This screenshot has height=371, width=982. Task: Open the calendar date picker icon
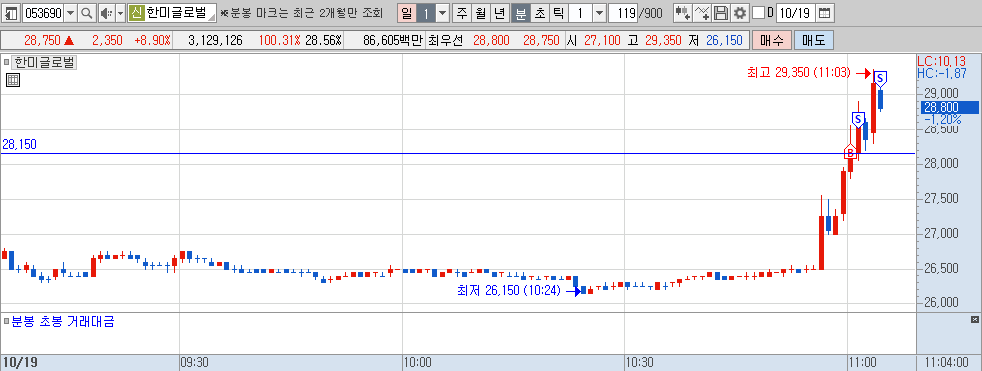[x=825, y=13]
